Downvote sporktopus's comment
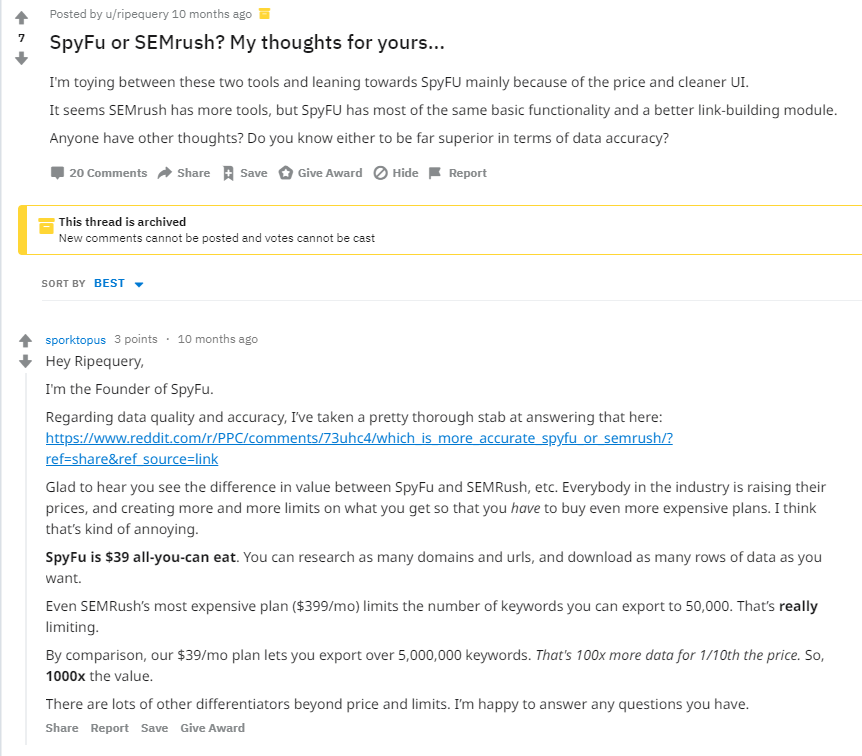 click(26, 360)
